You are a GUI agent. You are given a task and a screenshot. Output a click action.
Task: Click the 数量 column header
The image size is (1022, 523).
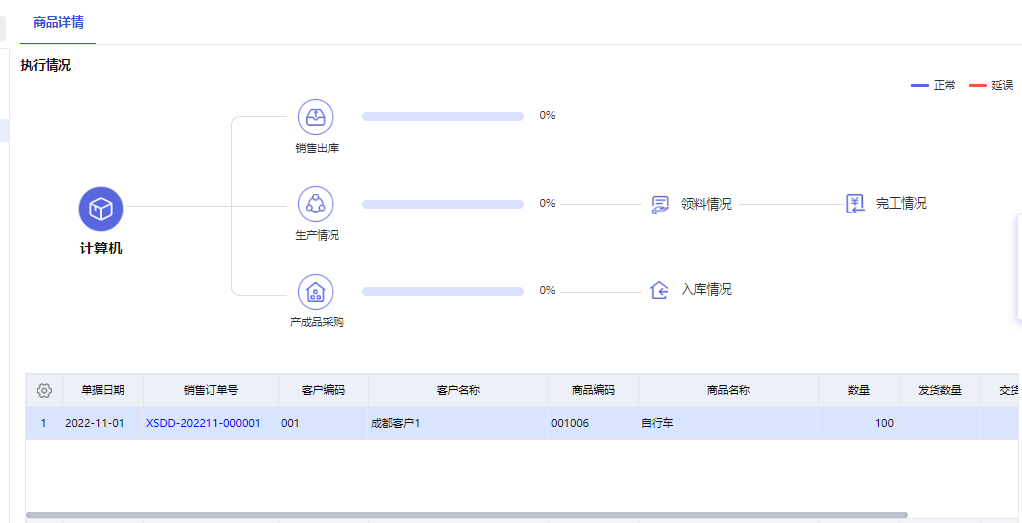point(859,391)
